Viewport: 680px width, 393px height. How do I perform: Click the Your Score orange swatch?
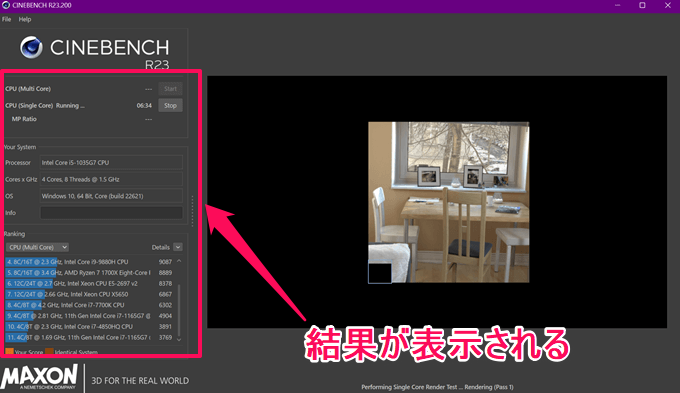(x=10, y=351)
